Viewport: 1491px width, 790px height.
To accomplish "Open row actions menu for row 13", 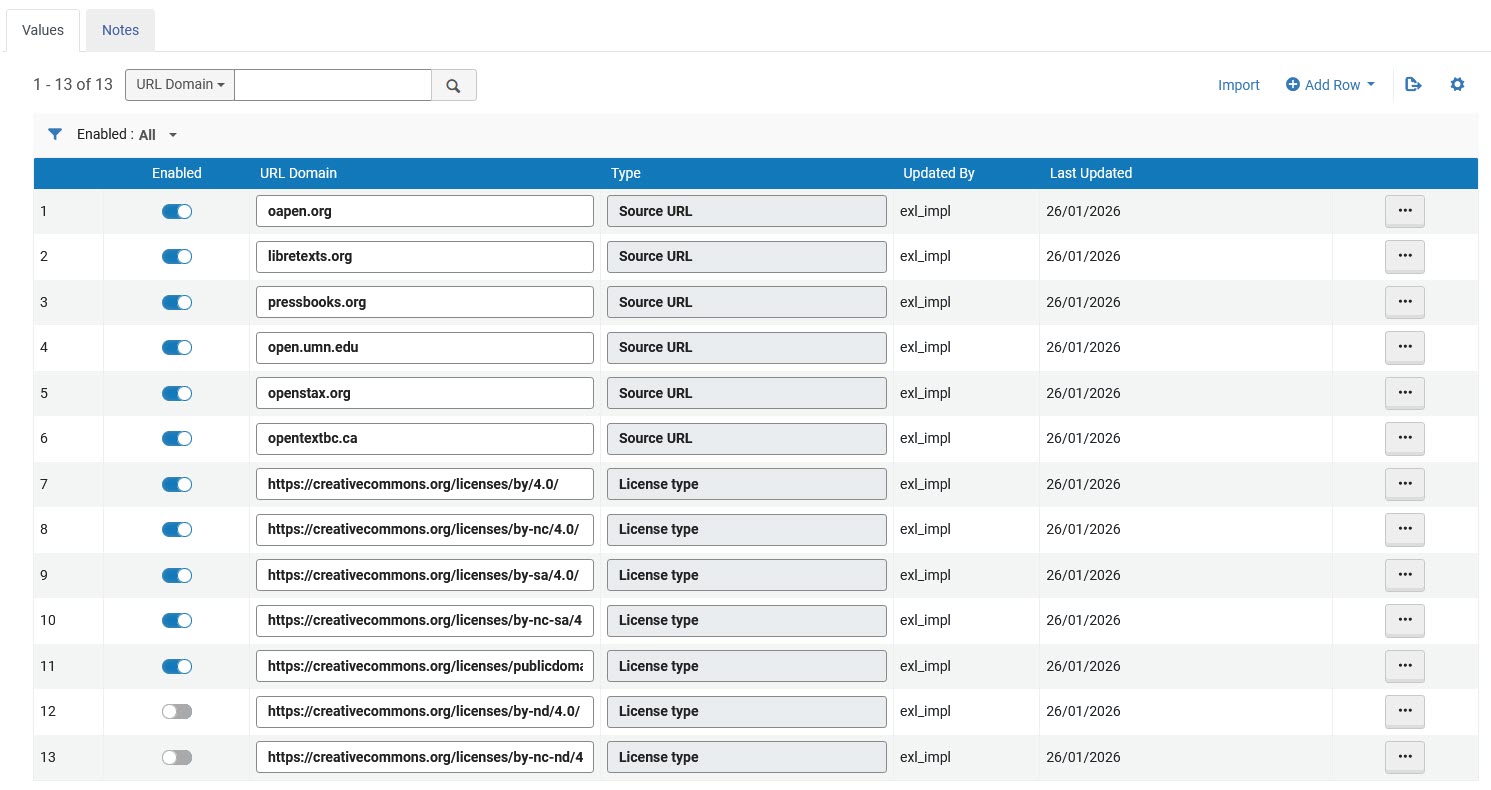I will pos(1404,757).
